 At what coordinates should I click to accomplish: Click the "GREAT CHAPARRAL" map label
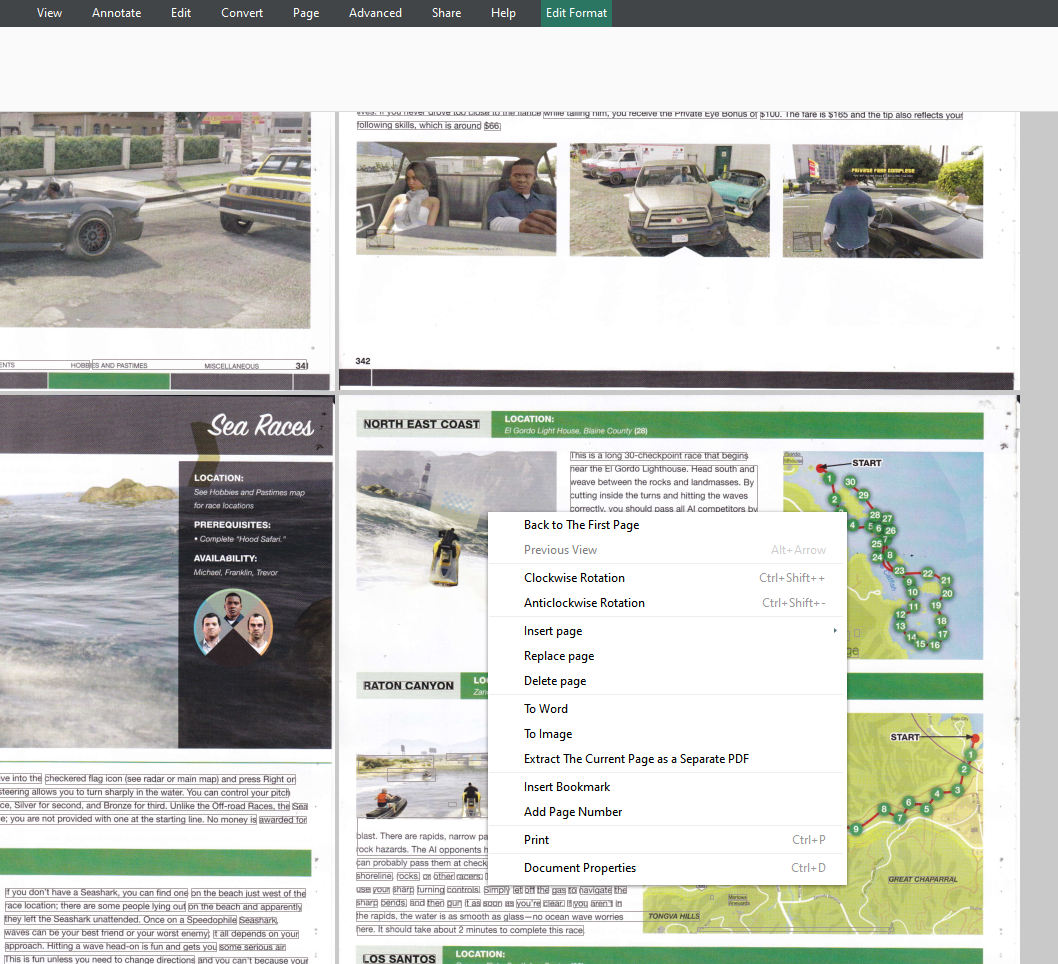point(922,879)
